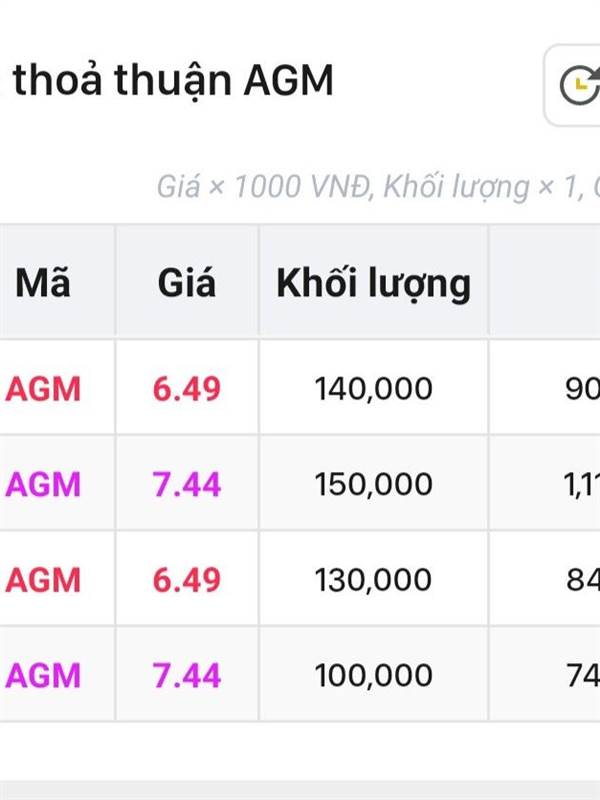The height and width of the screenshot is (800, 600).
Task: Click the thoả thuận AGM title
Action: pos(173,81)
